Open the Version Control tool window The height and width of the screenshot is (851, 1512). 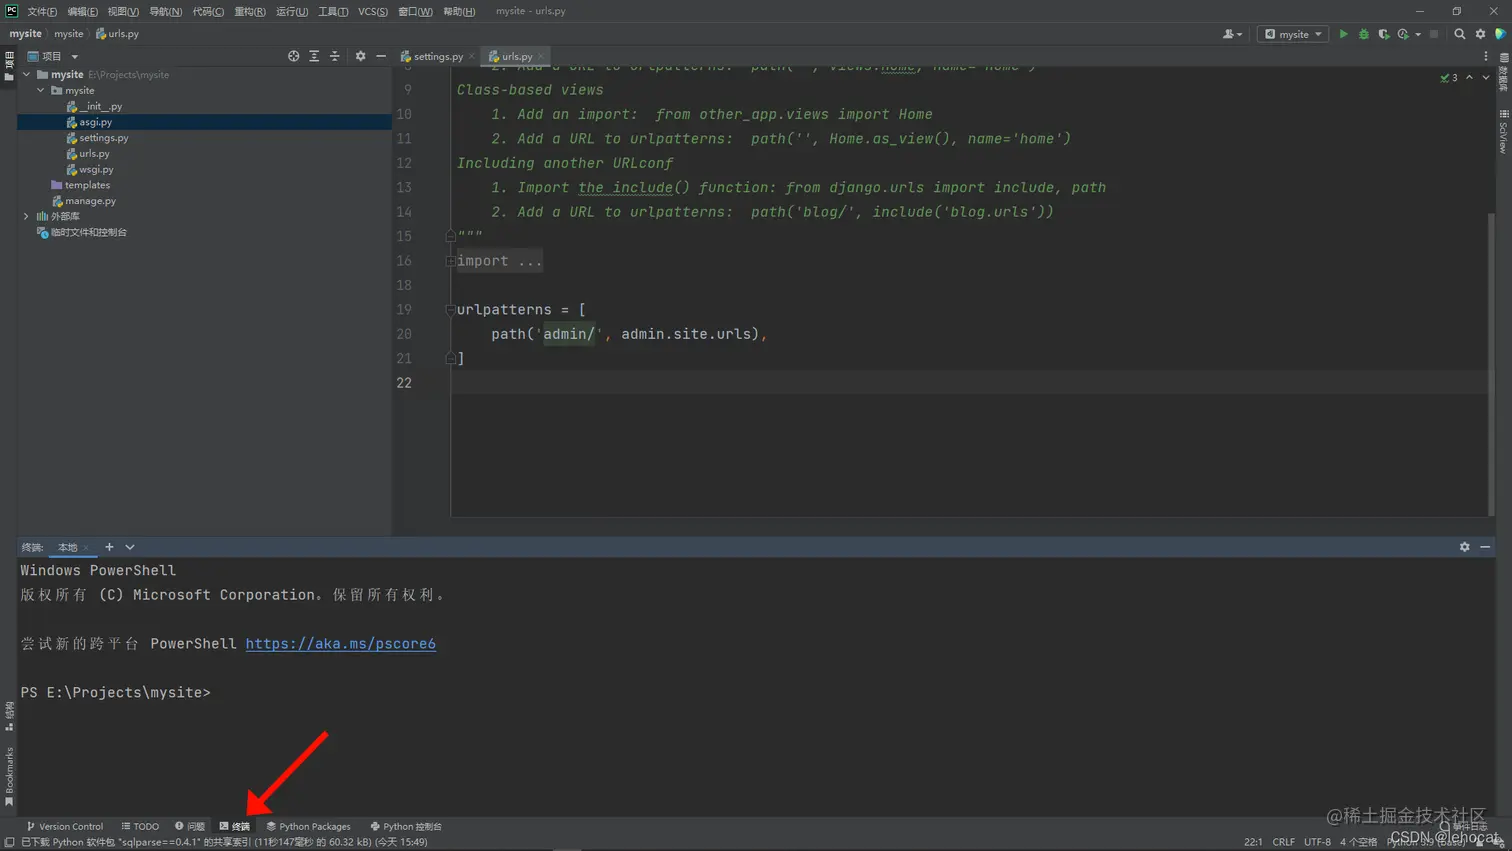65,826
